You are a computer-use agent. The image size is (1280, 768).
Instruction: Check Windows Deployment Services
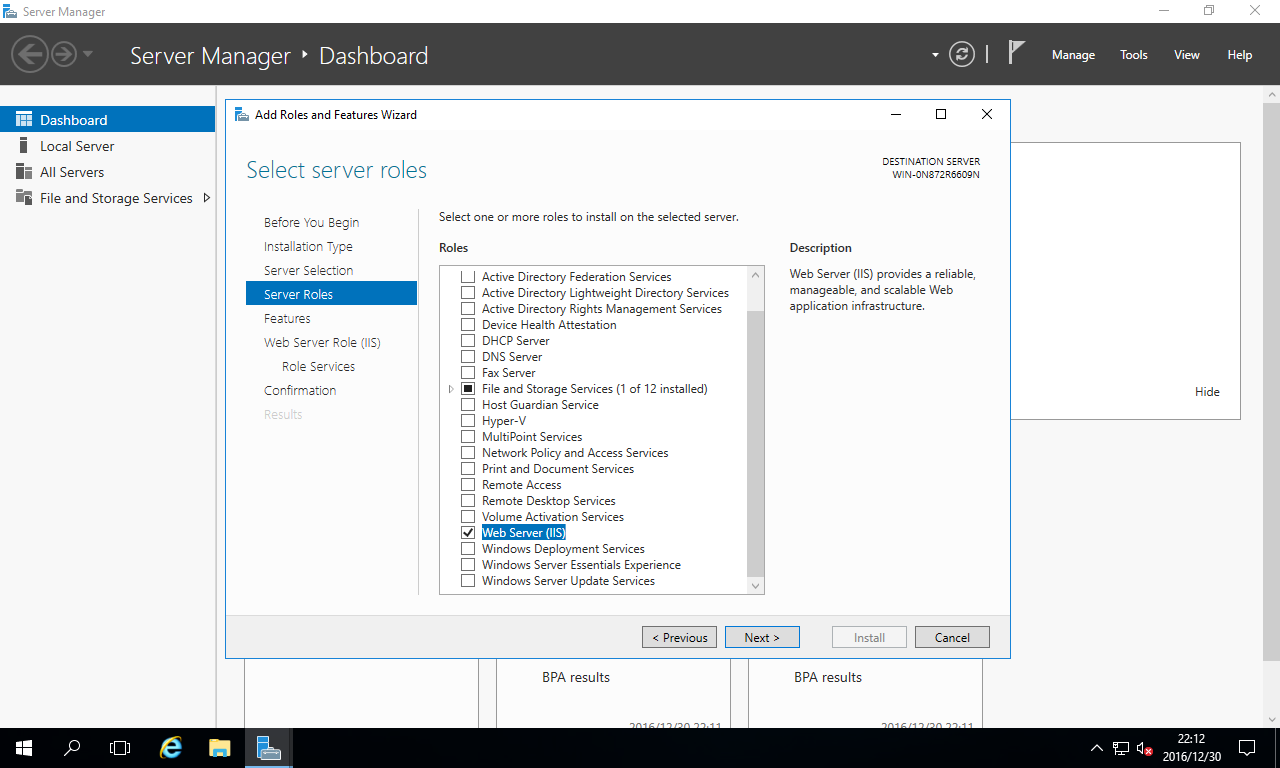point(468,549)
